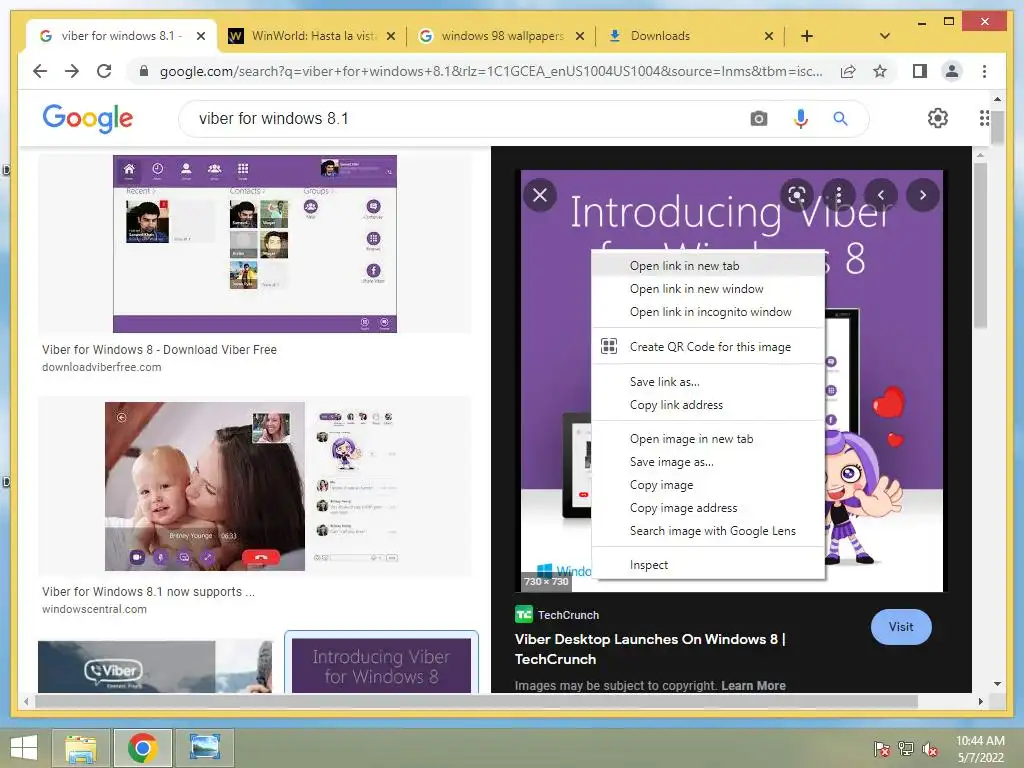
Task: Open Chrome side panel icon
Action: point(920,71)
